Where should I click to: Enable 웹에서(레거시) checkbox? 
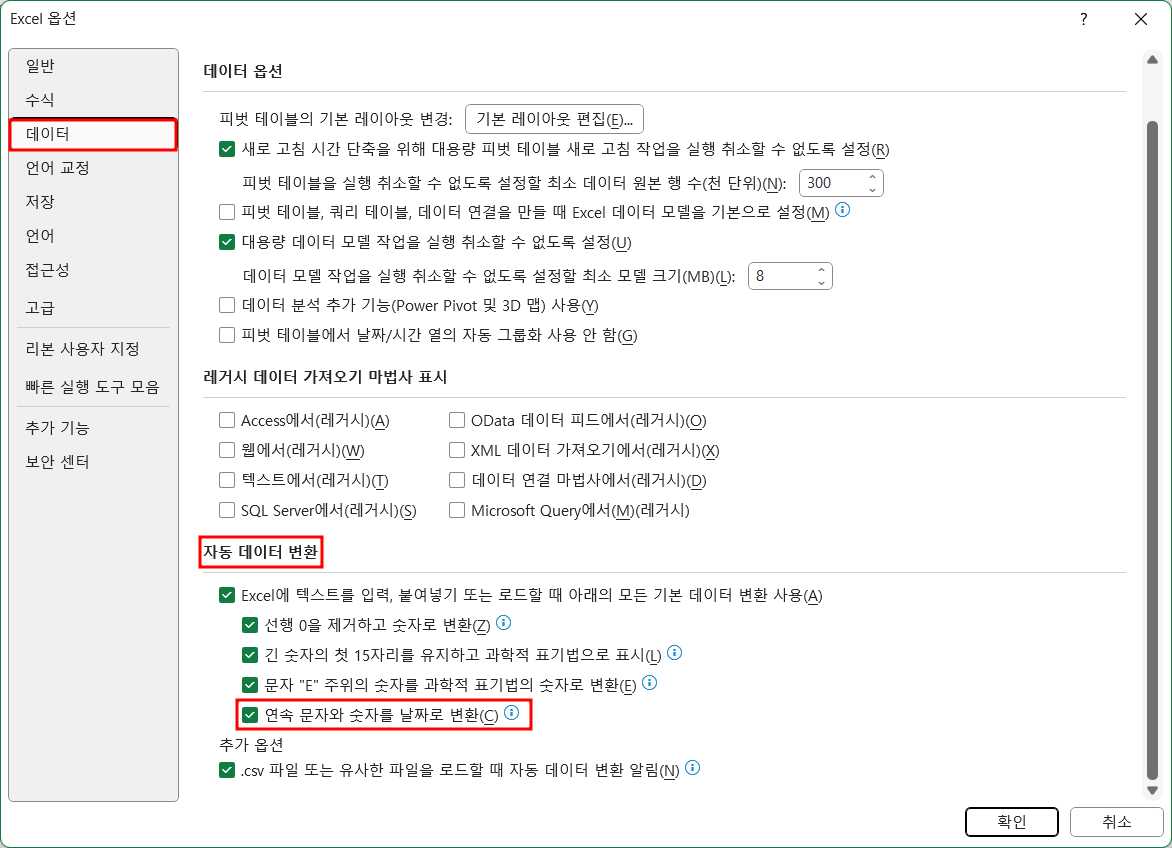tap(227, 450)
